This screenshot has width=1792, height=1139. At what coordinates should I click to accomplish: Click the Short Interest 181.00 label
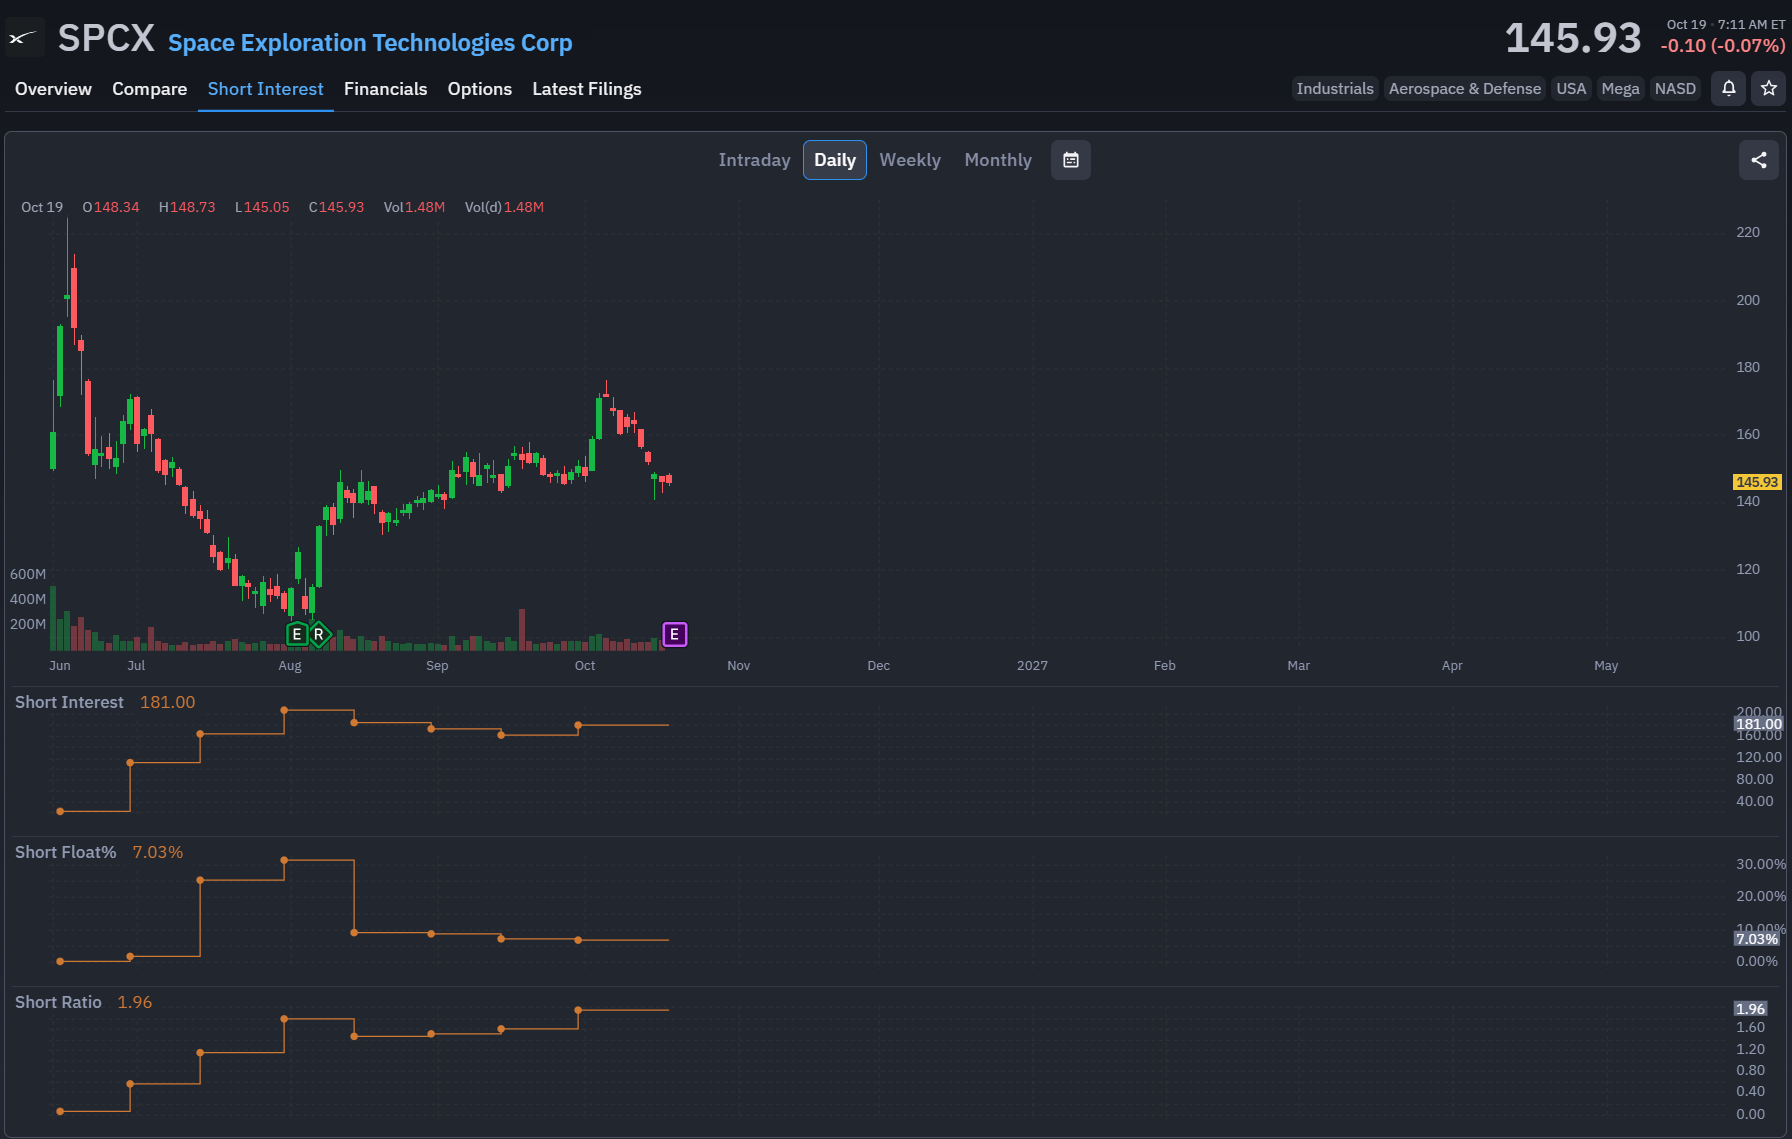pos(105,702)
